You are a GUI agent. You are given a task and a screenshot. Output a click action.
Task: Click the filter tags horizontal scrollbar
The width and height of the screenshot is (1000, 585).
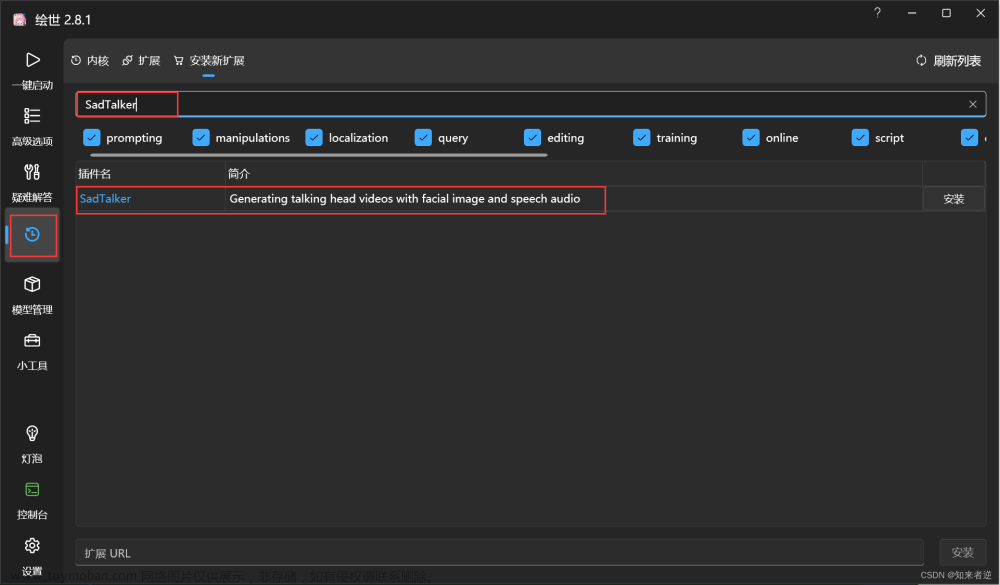tap(319, 154)
